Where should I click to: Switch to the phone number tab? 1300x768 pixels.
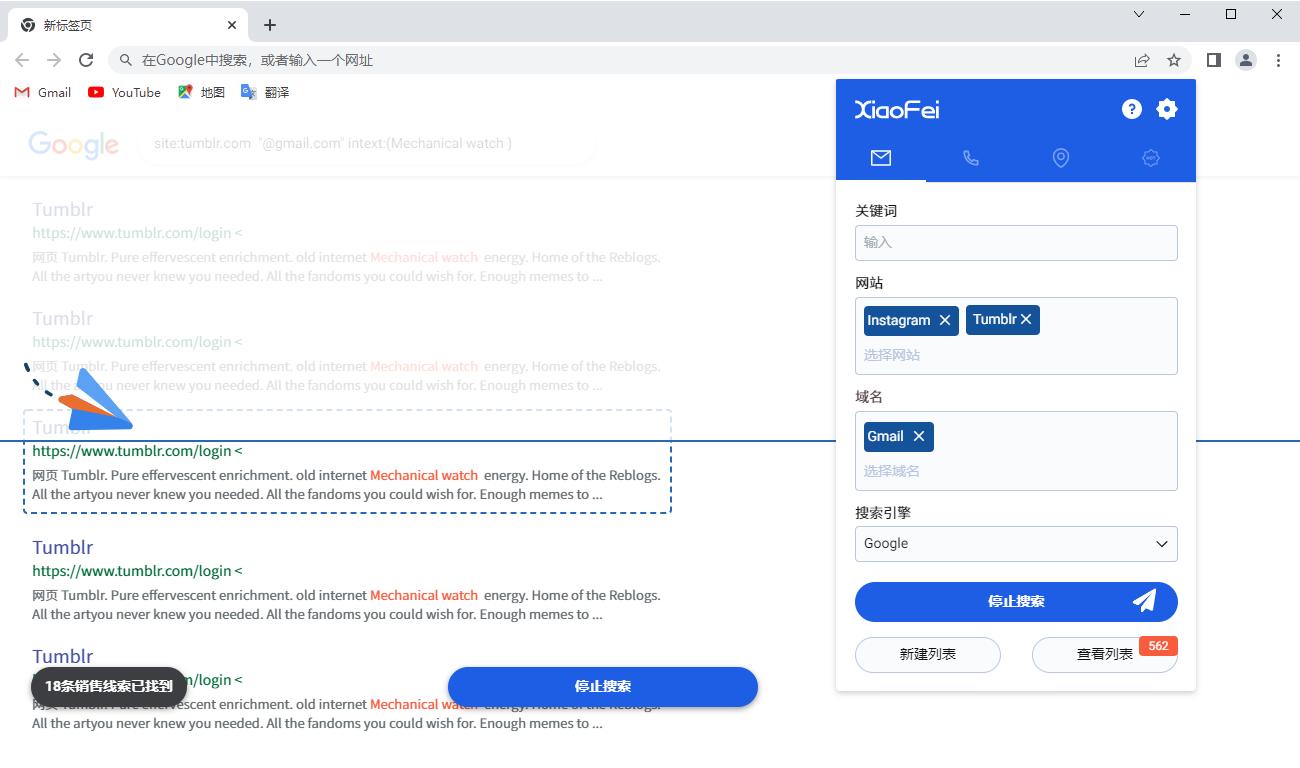click(971, 158)
